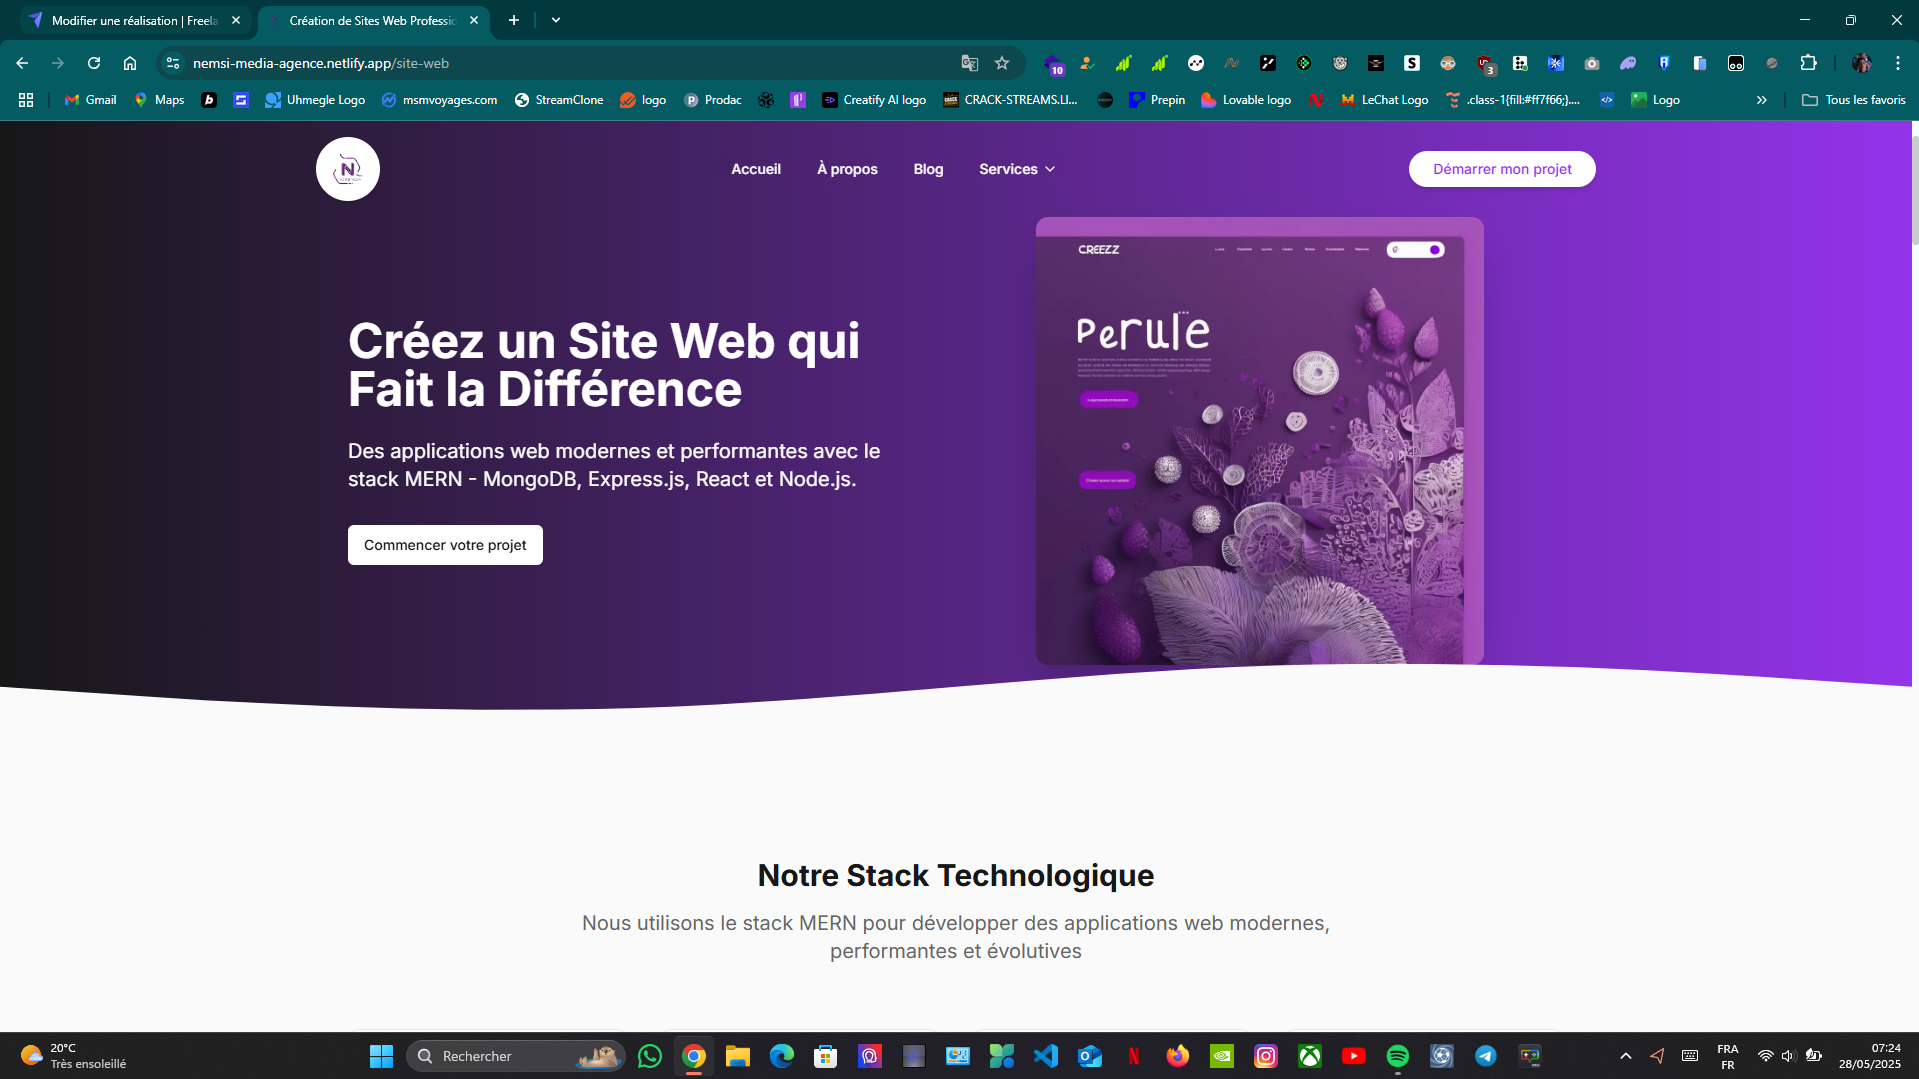The image size is (1919, 1079).
Task: Click the Perule website preview image
Action: 1259,441
